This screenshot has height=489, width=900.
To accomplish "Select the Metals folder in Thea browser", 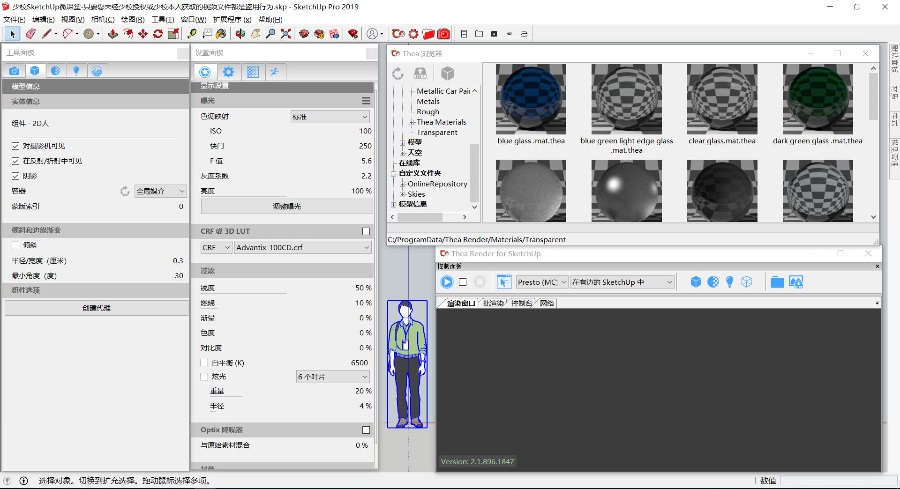I will 428,102.
